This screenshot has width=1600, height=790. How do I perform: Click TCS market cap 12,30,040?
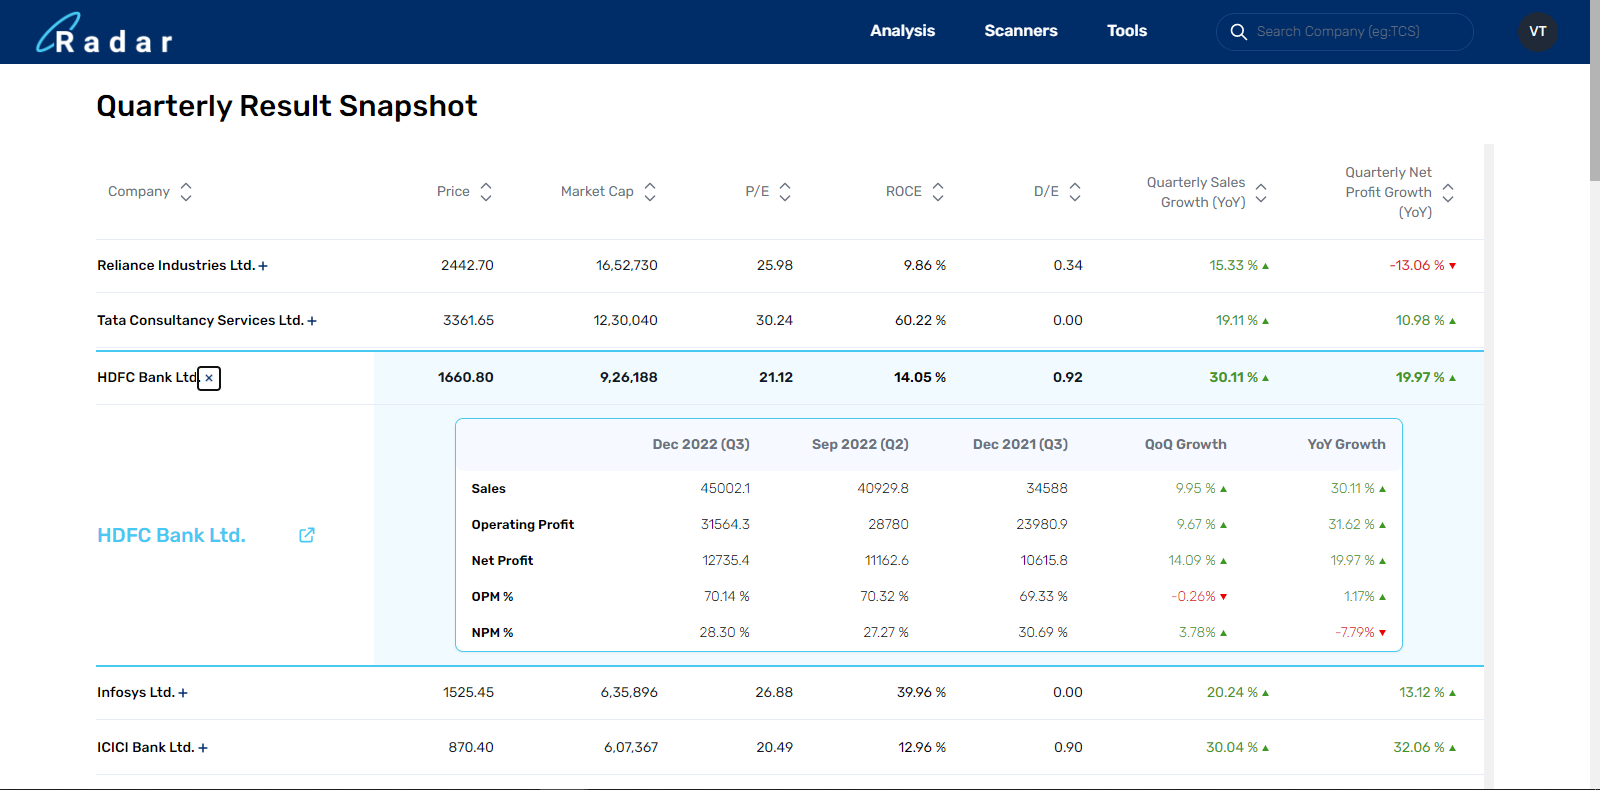click(x=626, y=320)
